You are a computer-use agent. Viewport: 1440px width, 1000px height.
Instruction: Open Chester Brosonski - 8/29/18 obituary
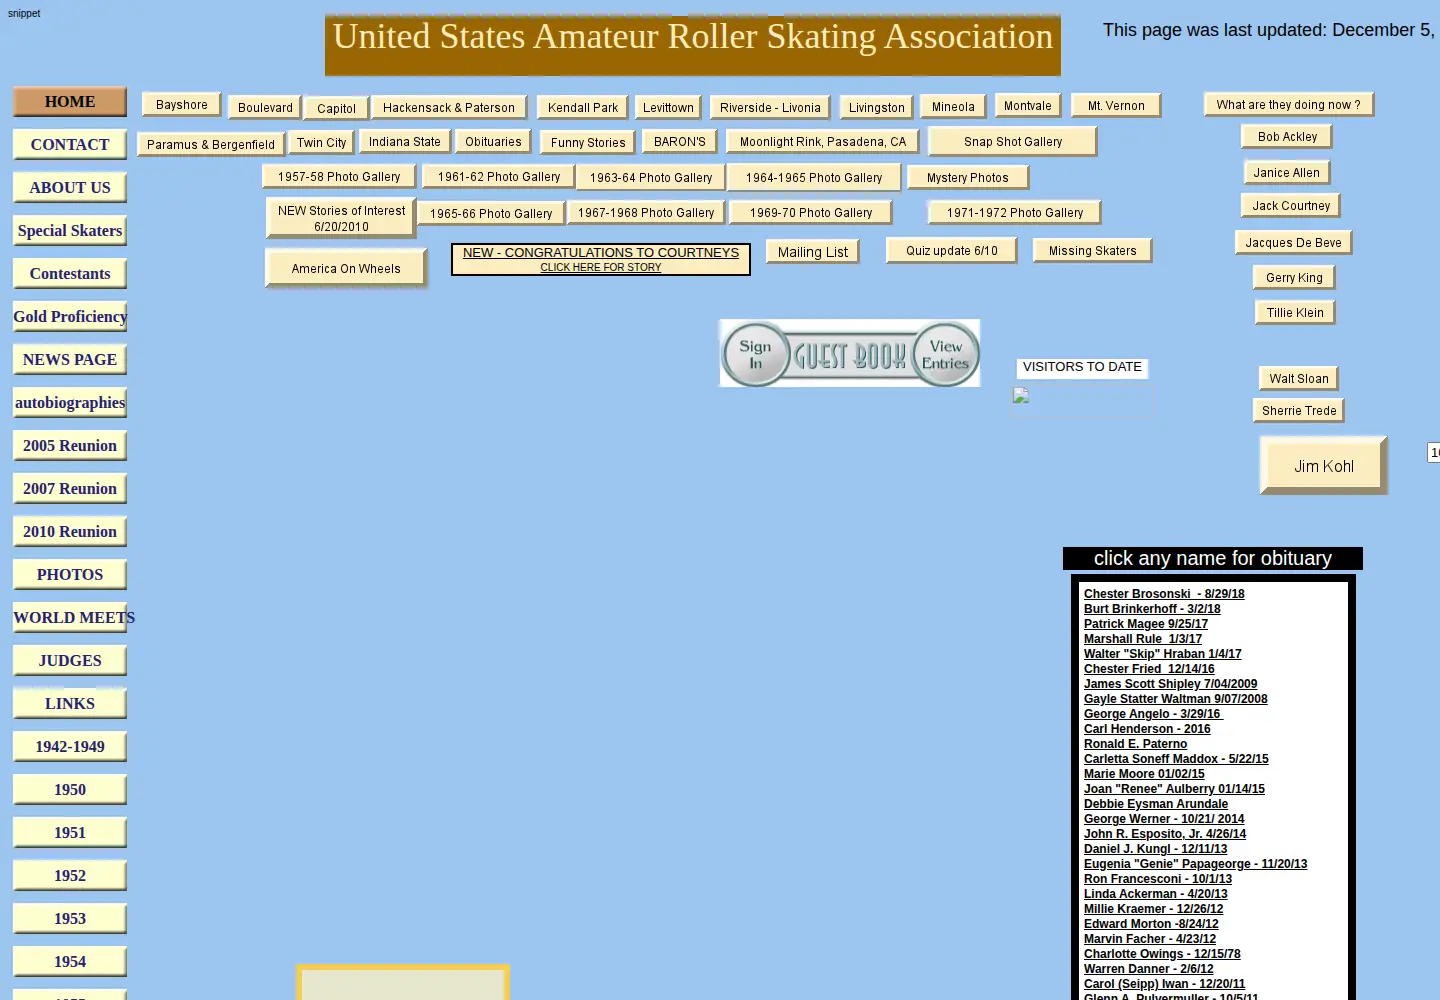pos(1164,594)
